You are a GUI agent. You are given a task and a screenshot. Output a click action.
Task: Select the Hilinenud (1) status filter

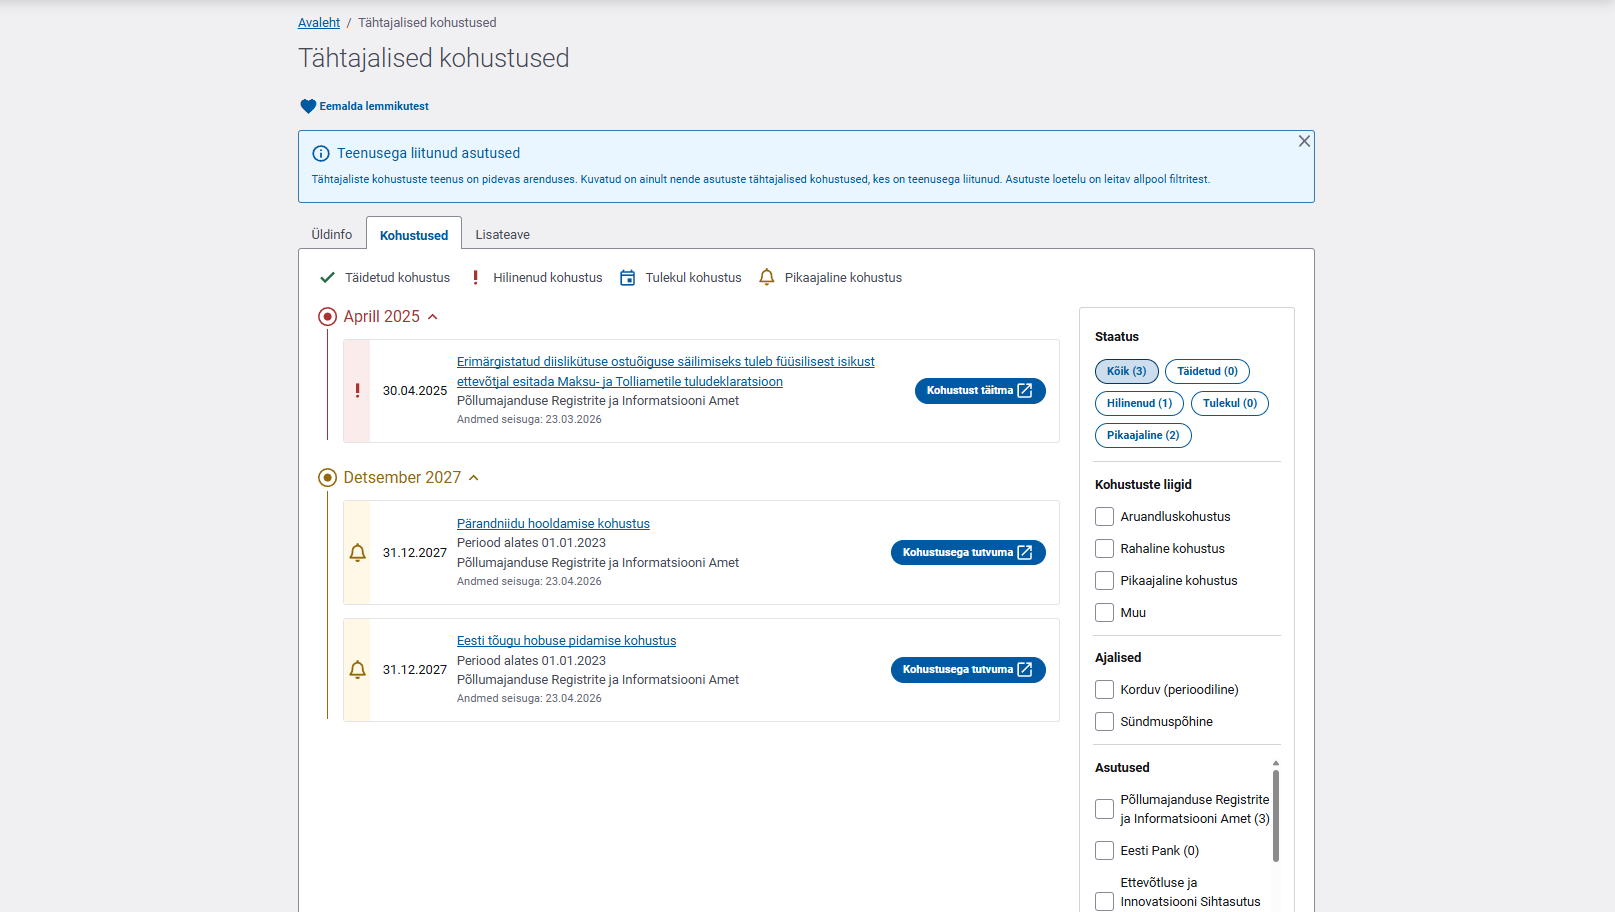click(x=1139, y=403)
